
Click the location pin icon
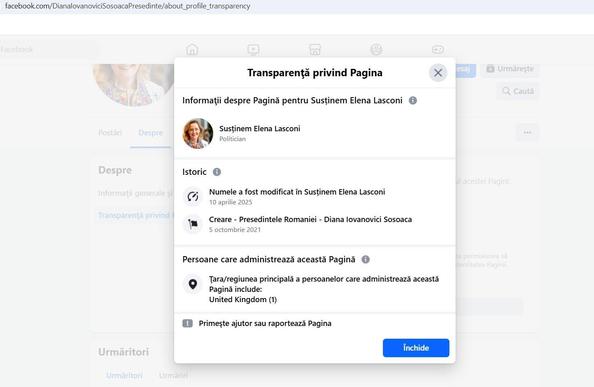[193, 284]
